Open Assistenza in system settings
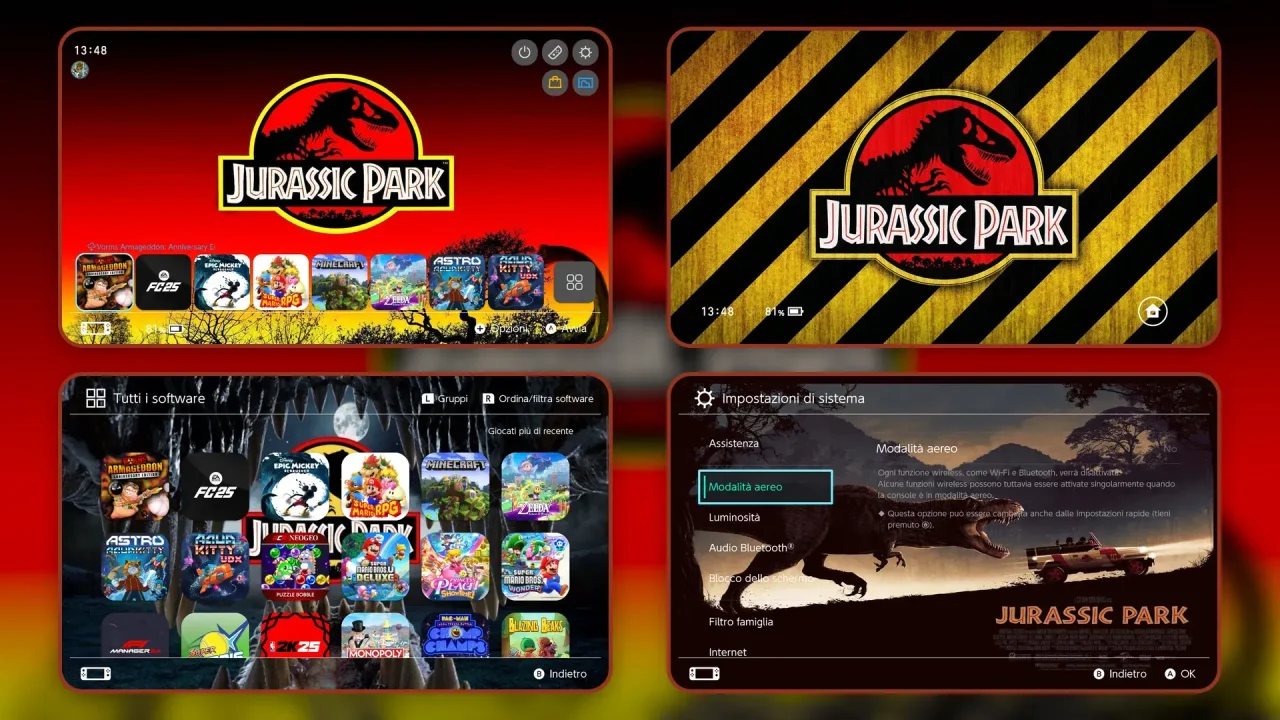 [x=734, y=443]
